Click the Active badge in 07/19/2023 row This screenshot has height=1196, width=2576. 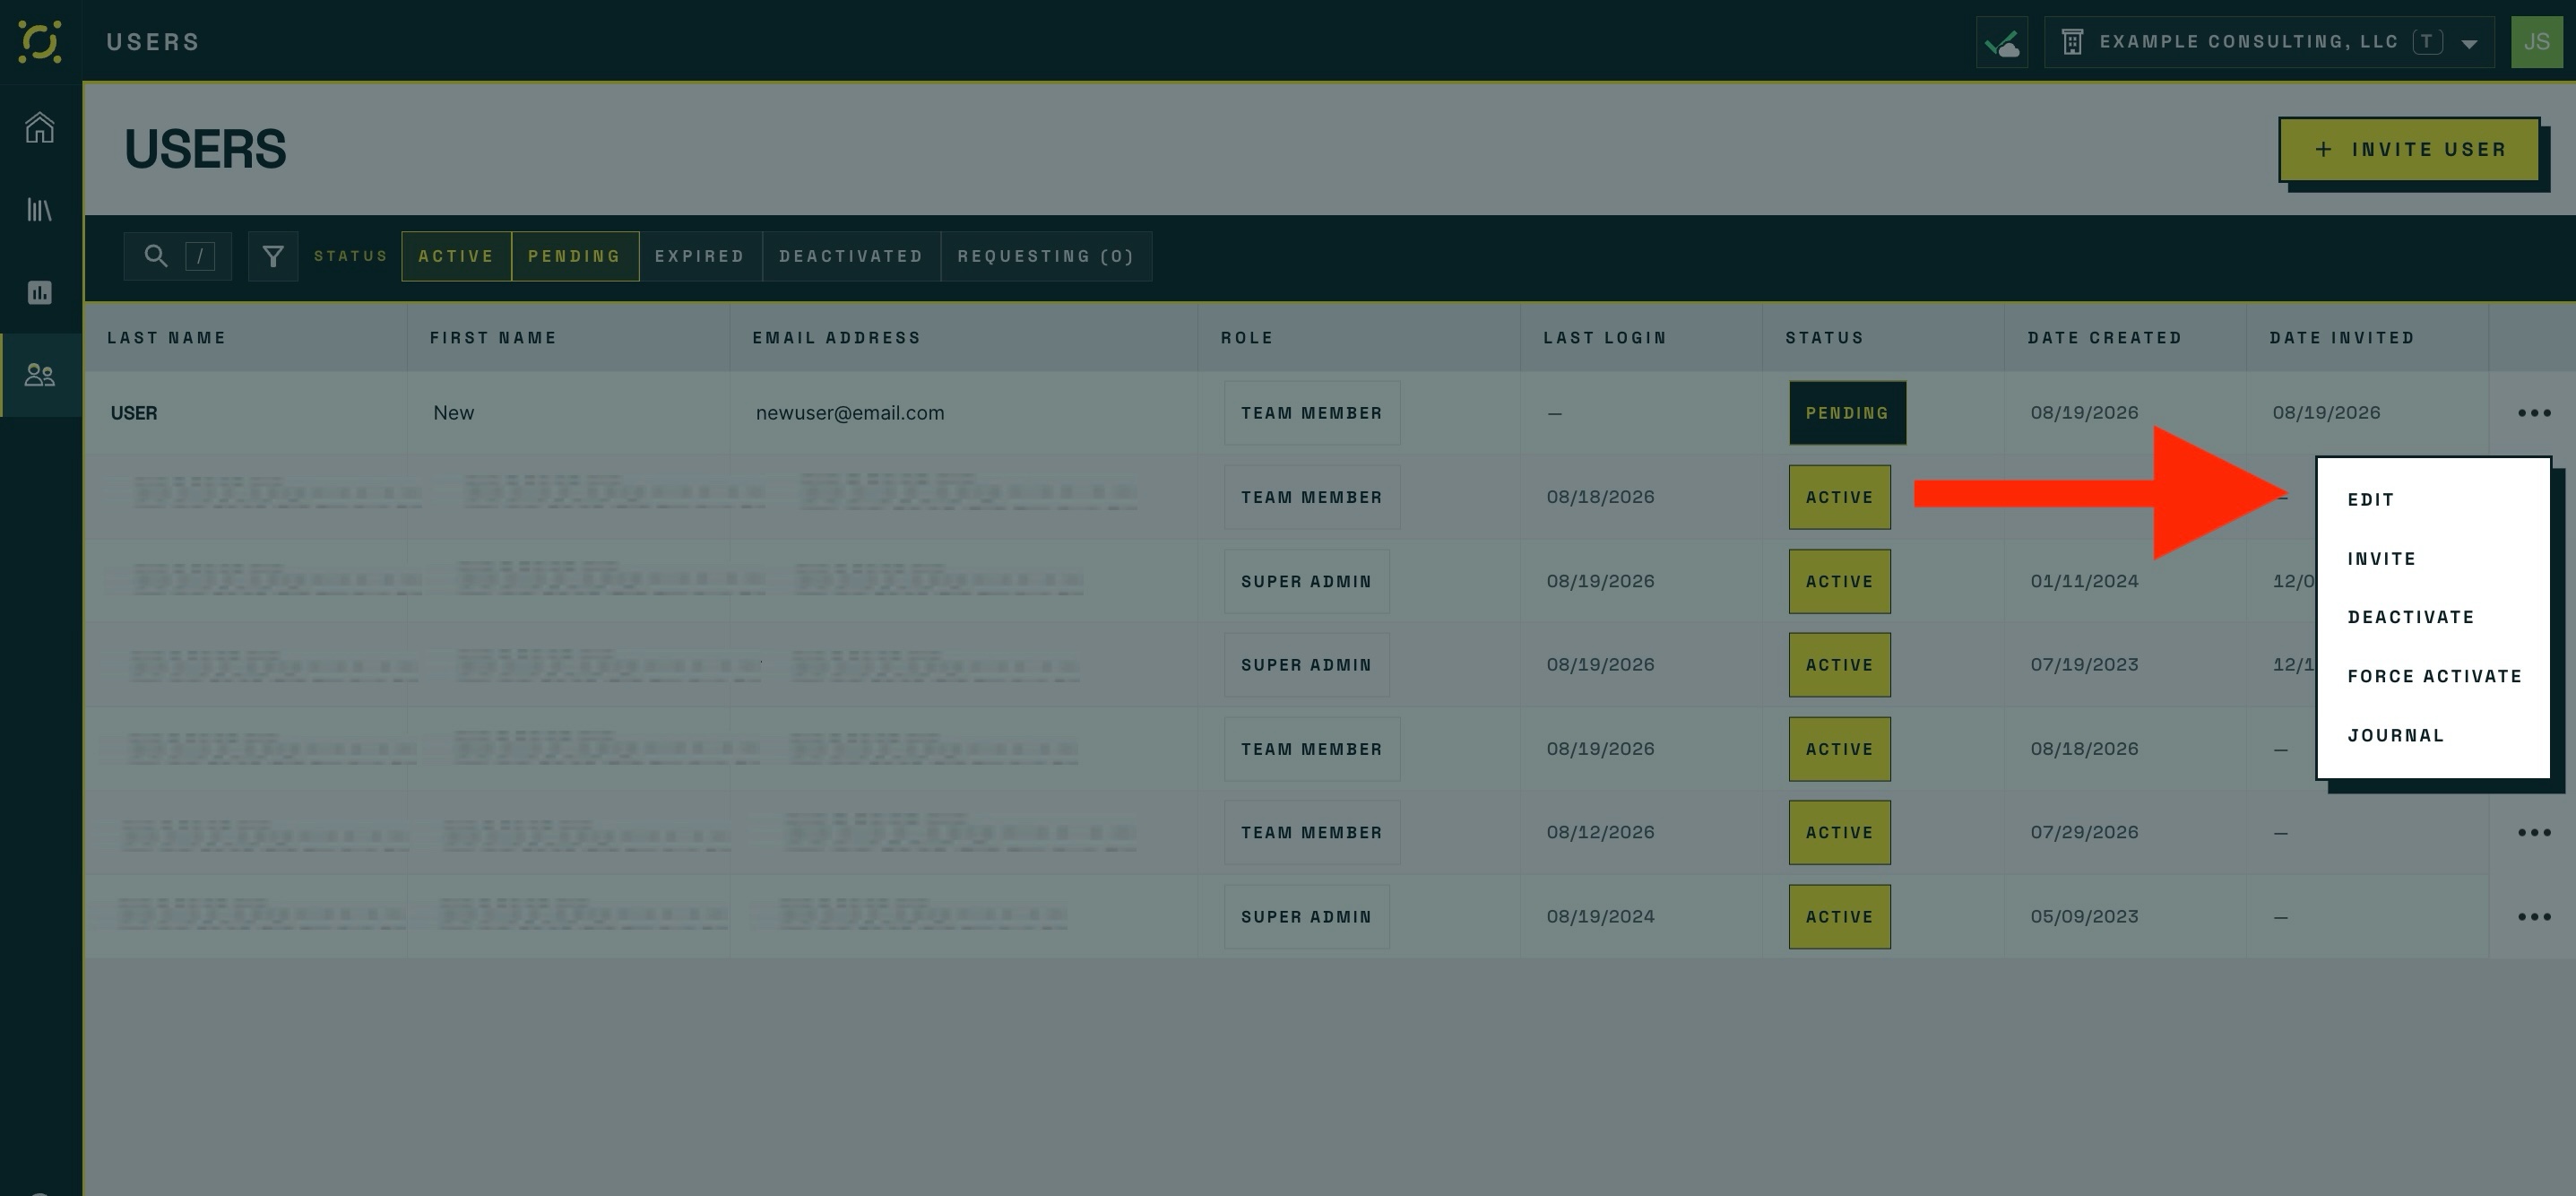1839,665
